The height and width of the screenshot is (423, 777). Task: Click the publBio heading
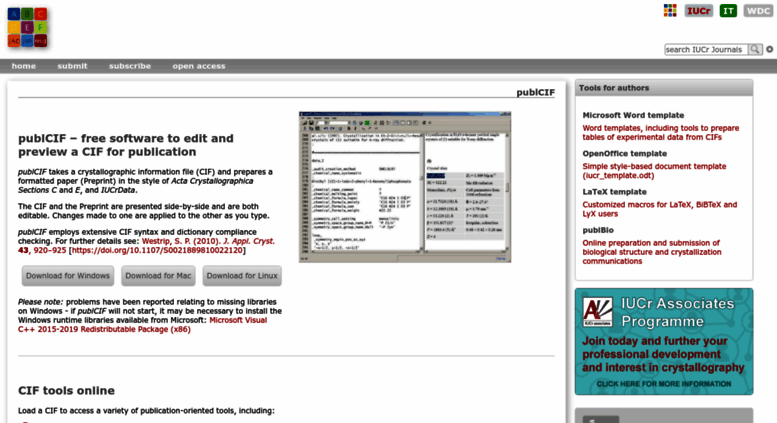click(x=598, y=230)
